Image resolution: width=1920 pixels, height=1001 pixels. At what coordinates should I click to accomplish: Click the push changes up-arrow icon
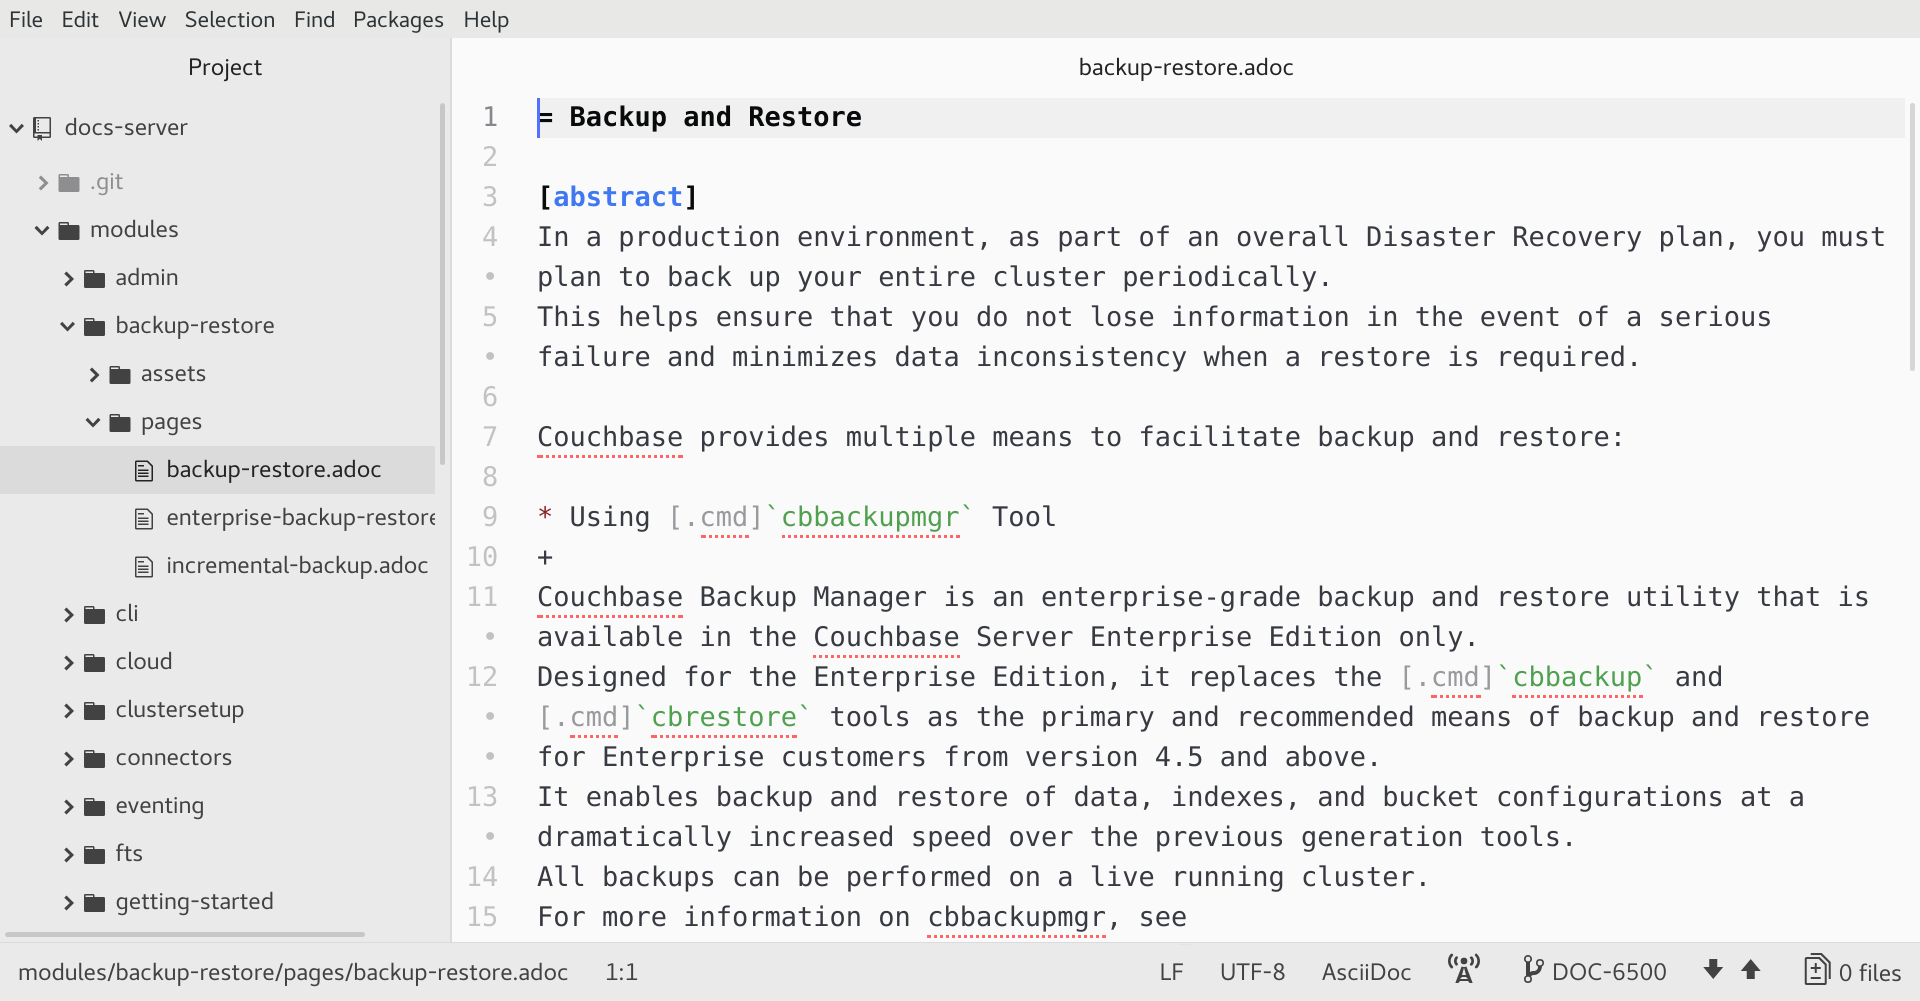(1751, 970)
